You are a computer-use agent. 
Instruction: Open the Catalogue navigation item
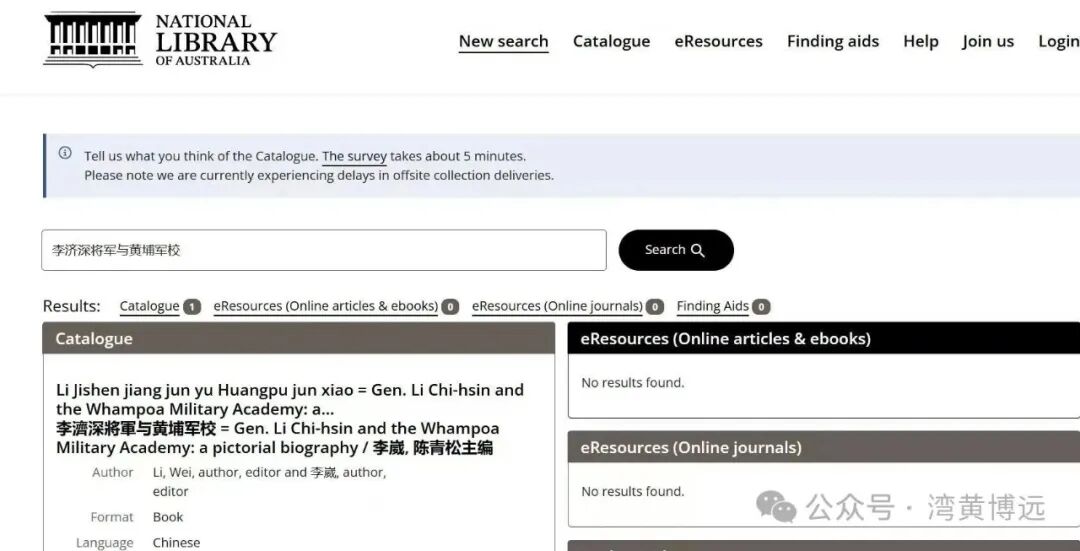[x=612, y=41]
